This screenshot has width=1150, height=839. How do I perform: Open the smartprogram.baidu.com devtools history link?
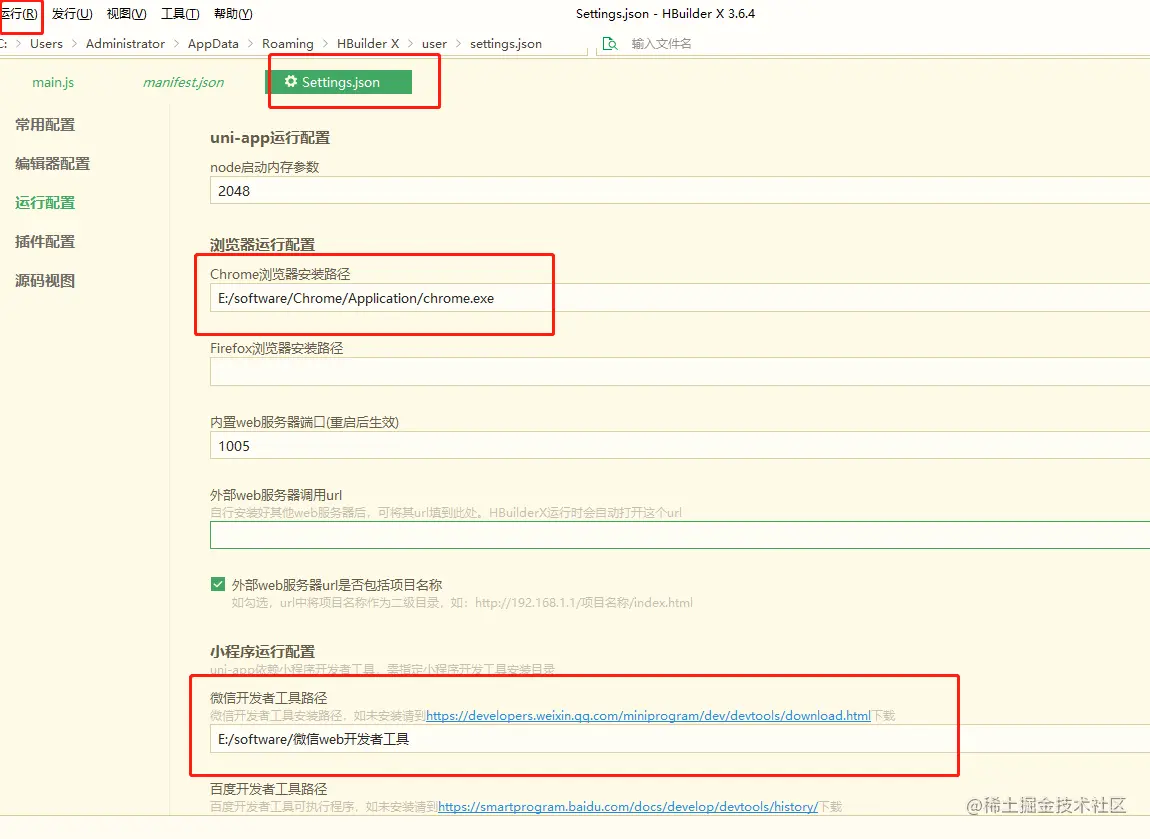pos(628,807)
